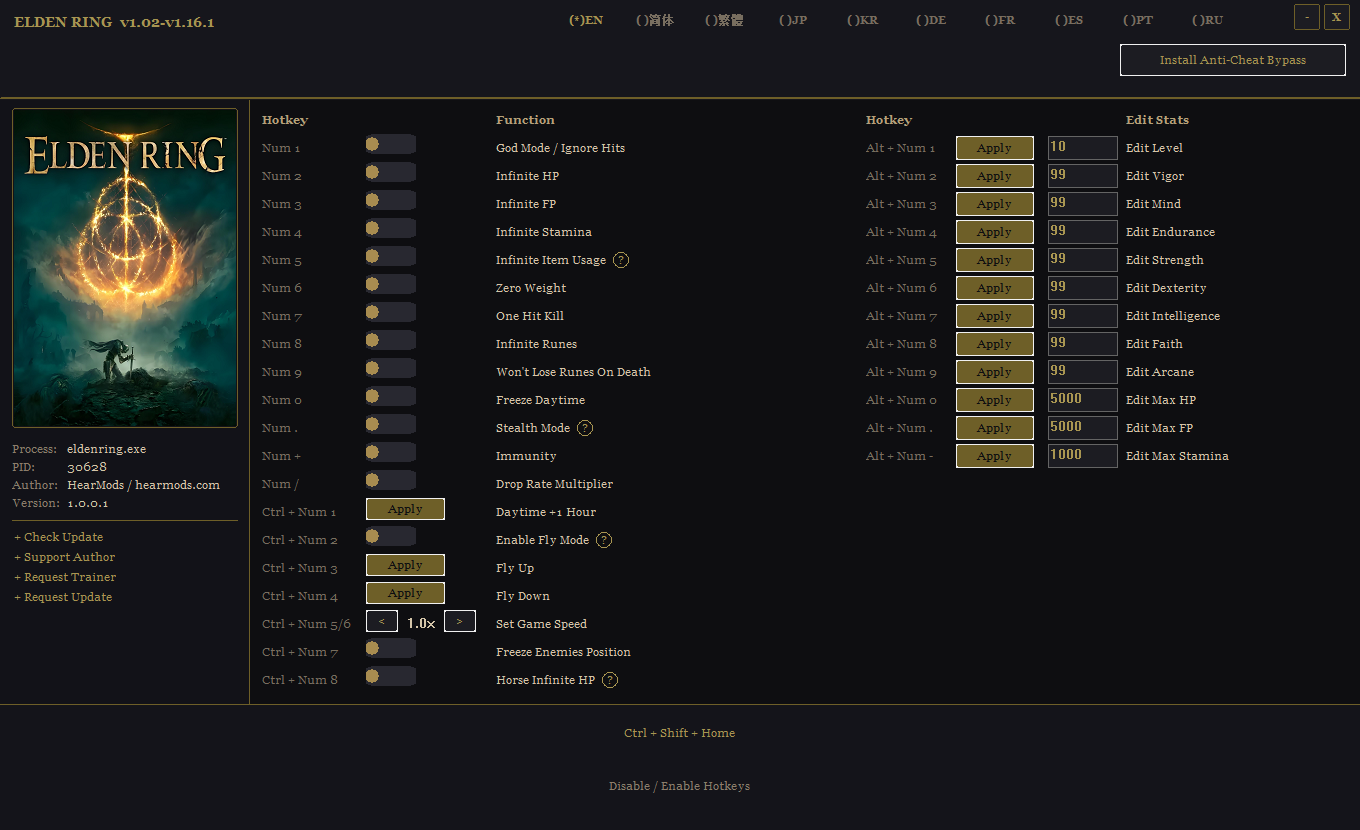This screenshot has width=1360, height=830.
Task: Open help icon next to Infinite Item Usage
Action: pos(621,260)
